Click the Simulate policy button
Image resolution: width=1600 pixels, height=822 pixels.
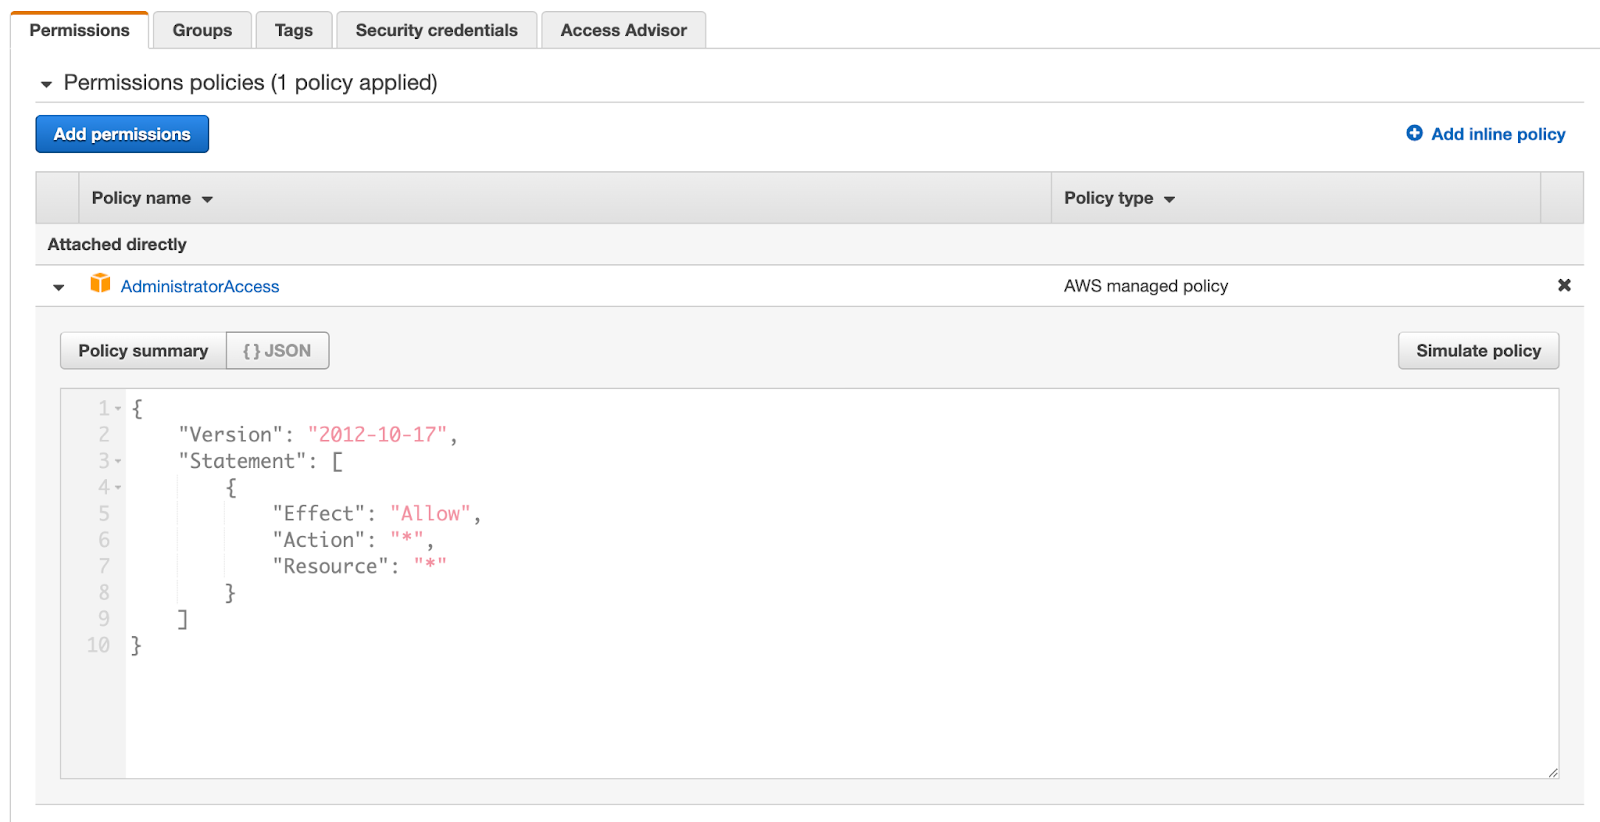click(x=1478, y=351)
